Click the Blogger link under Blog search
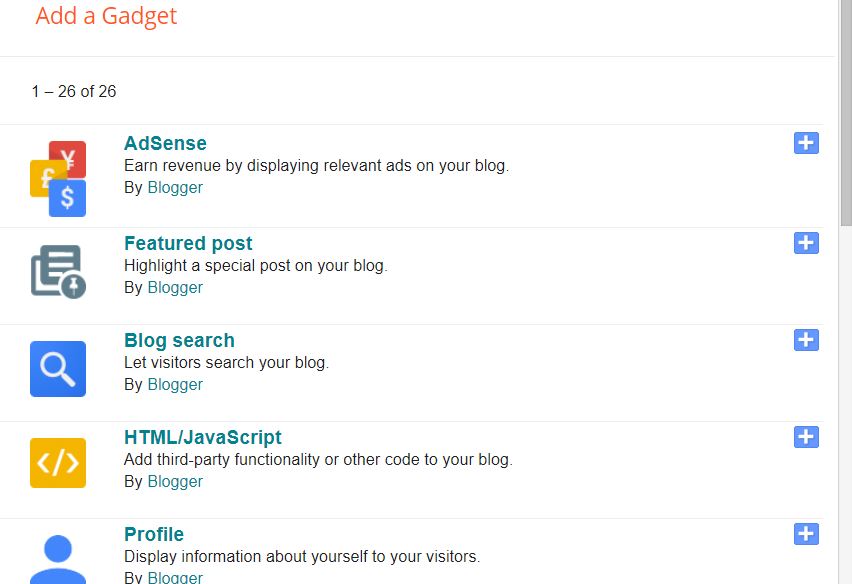 pyautogui.click(x=174, y=384)
